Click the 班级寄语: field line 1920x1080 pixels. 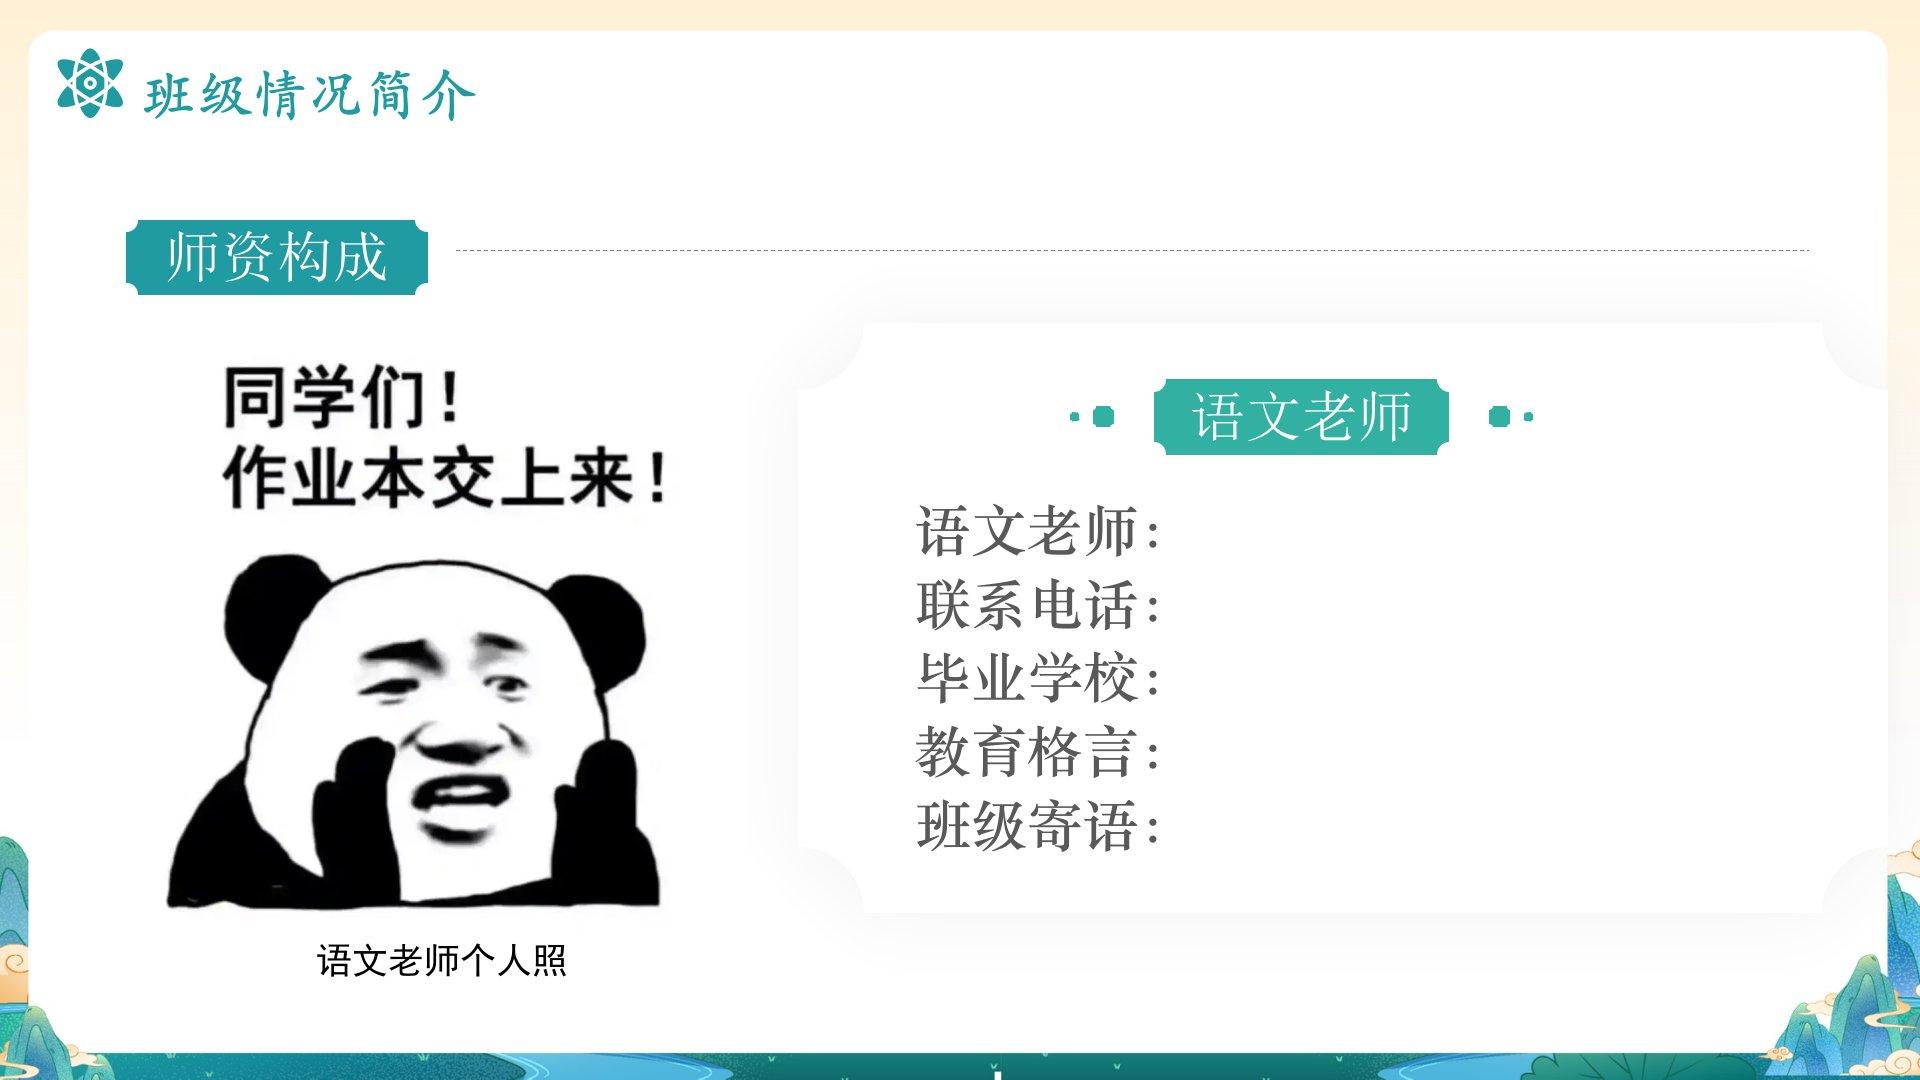click(x=1038, y=826)
